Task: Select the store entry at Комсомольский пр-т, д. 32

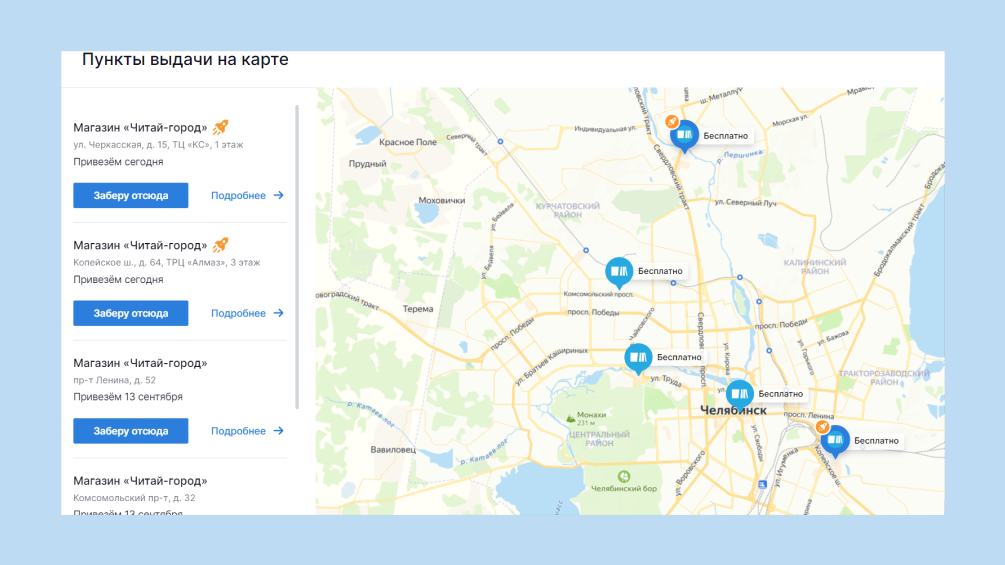Action: [x=140, y=481]
